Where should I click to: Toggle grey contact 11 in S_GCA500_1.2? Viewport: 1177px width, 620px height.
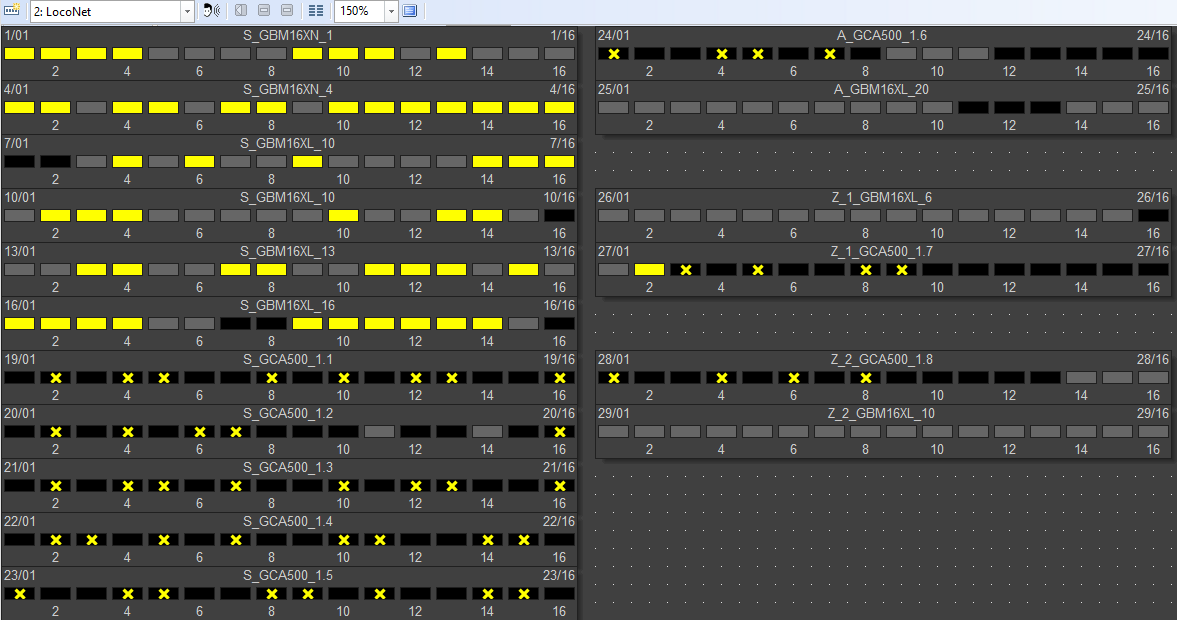(379, 432)
